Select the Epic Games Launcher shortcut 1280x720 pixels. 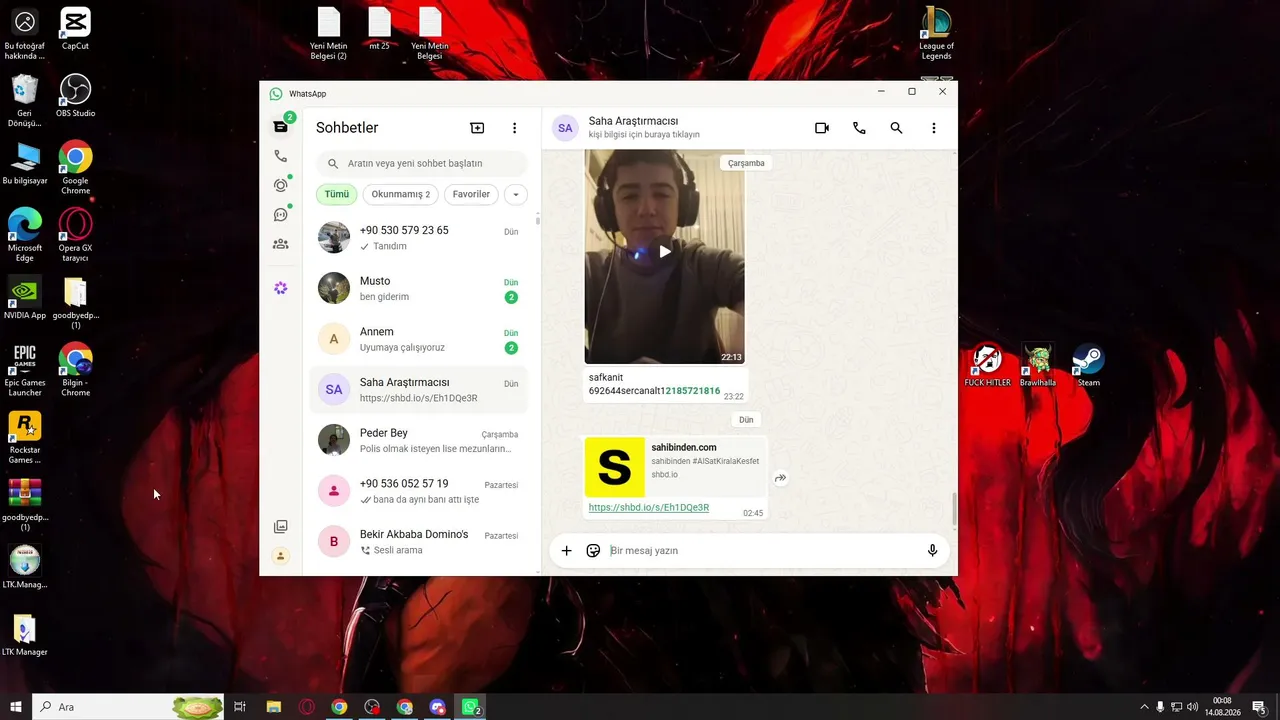25,370
